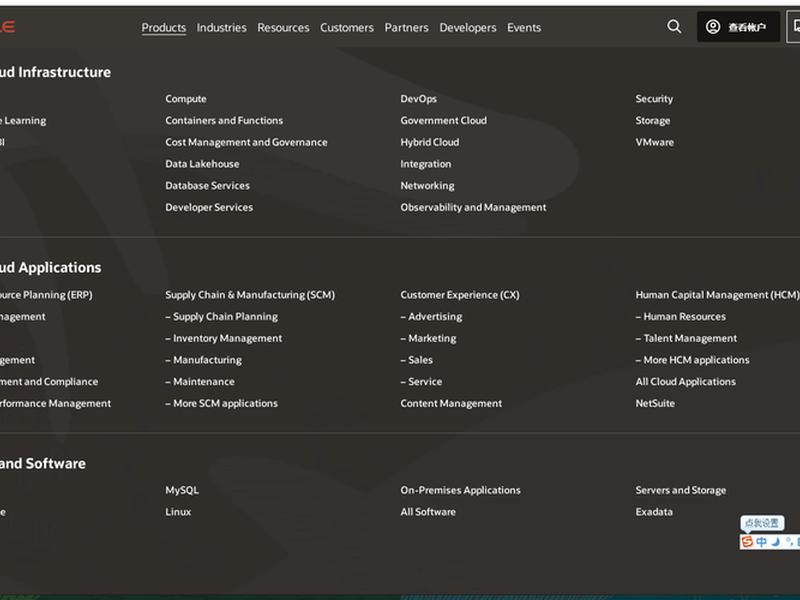This screenshot has width=800, height=600.
Task: Select Inventory Management link
Action: pos(223,338)
